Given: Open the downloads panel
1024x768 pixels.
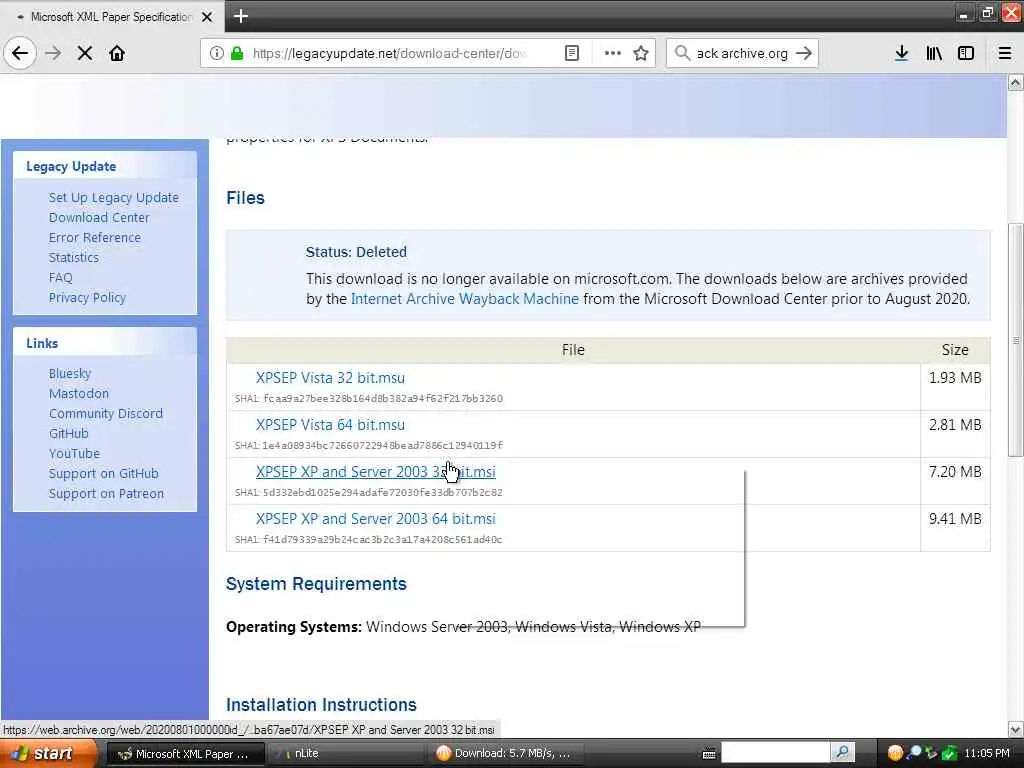Looking at the screenshot, I should [901, 53].
